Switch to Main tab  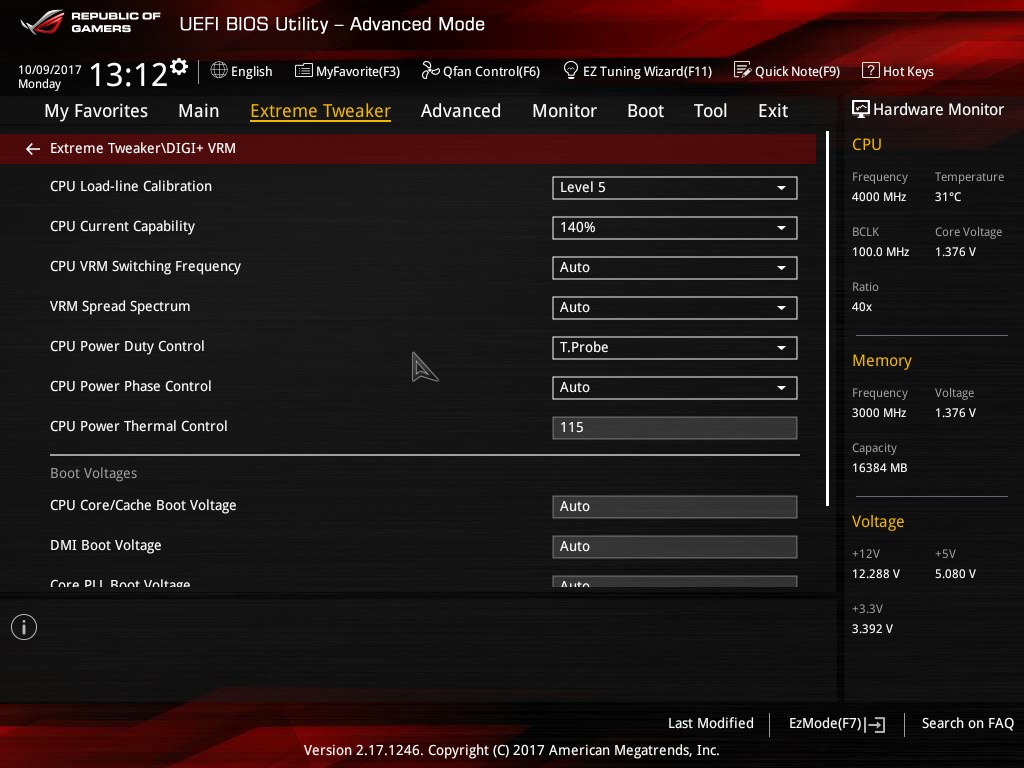point(199,111)
